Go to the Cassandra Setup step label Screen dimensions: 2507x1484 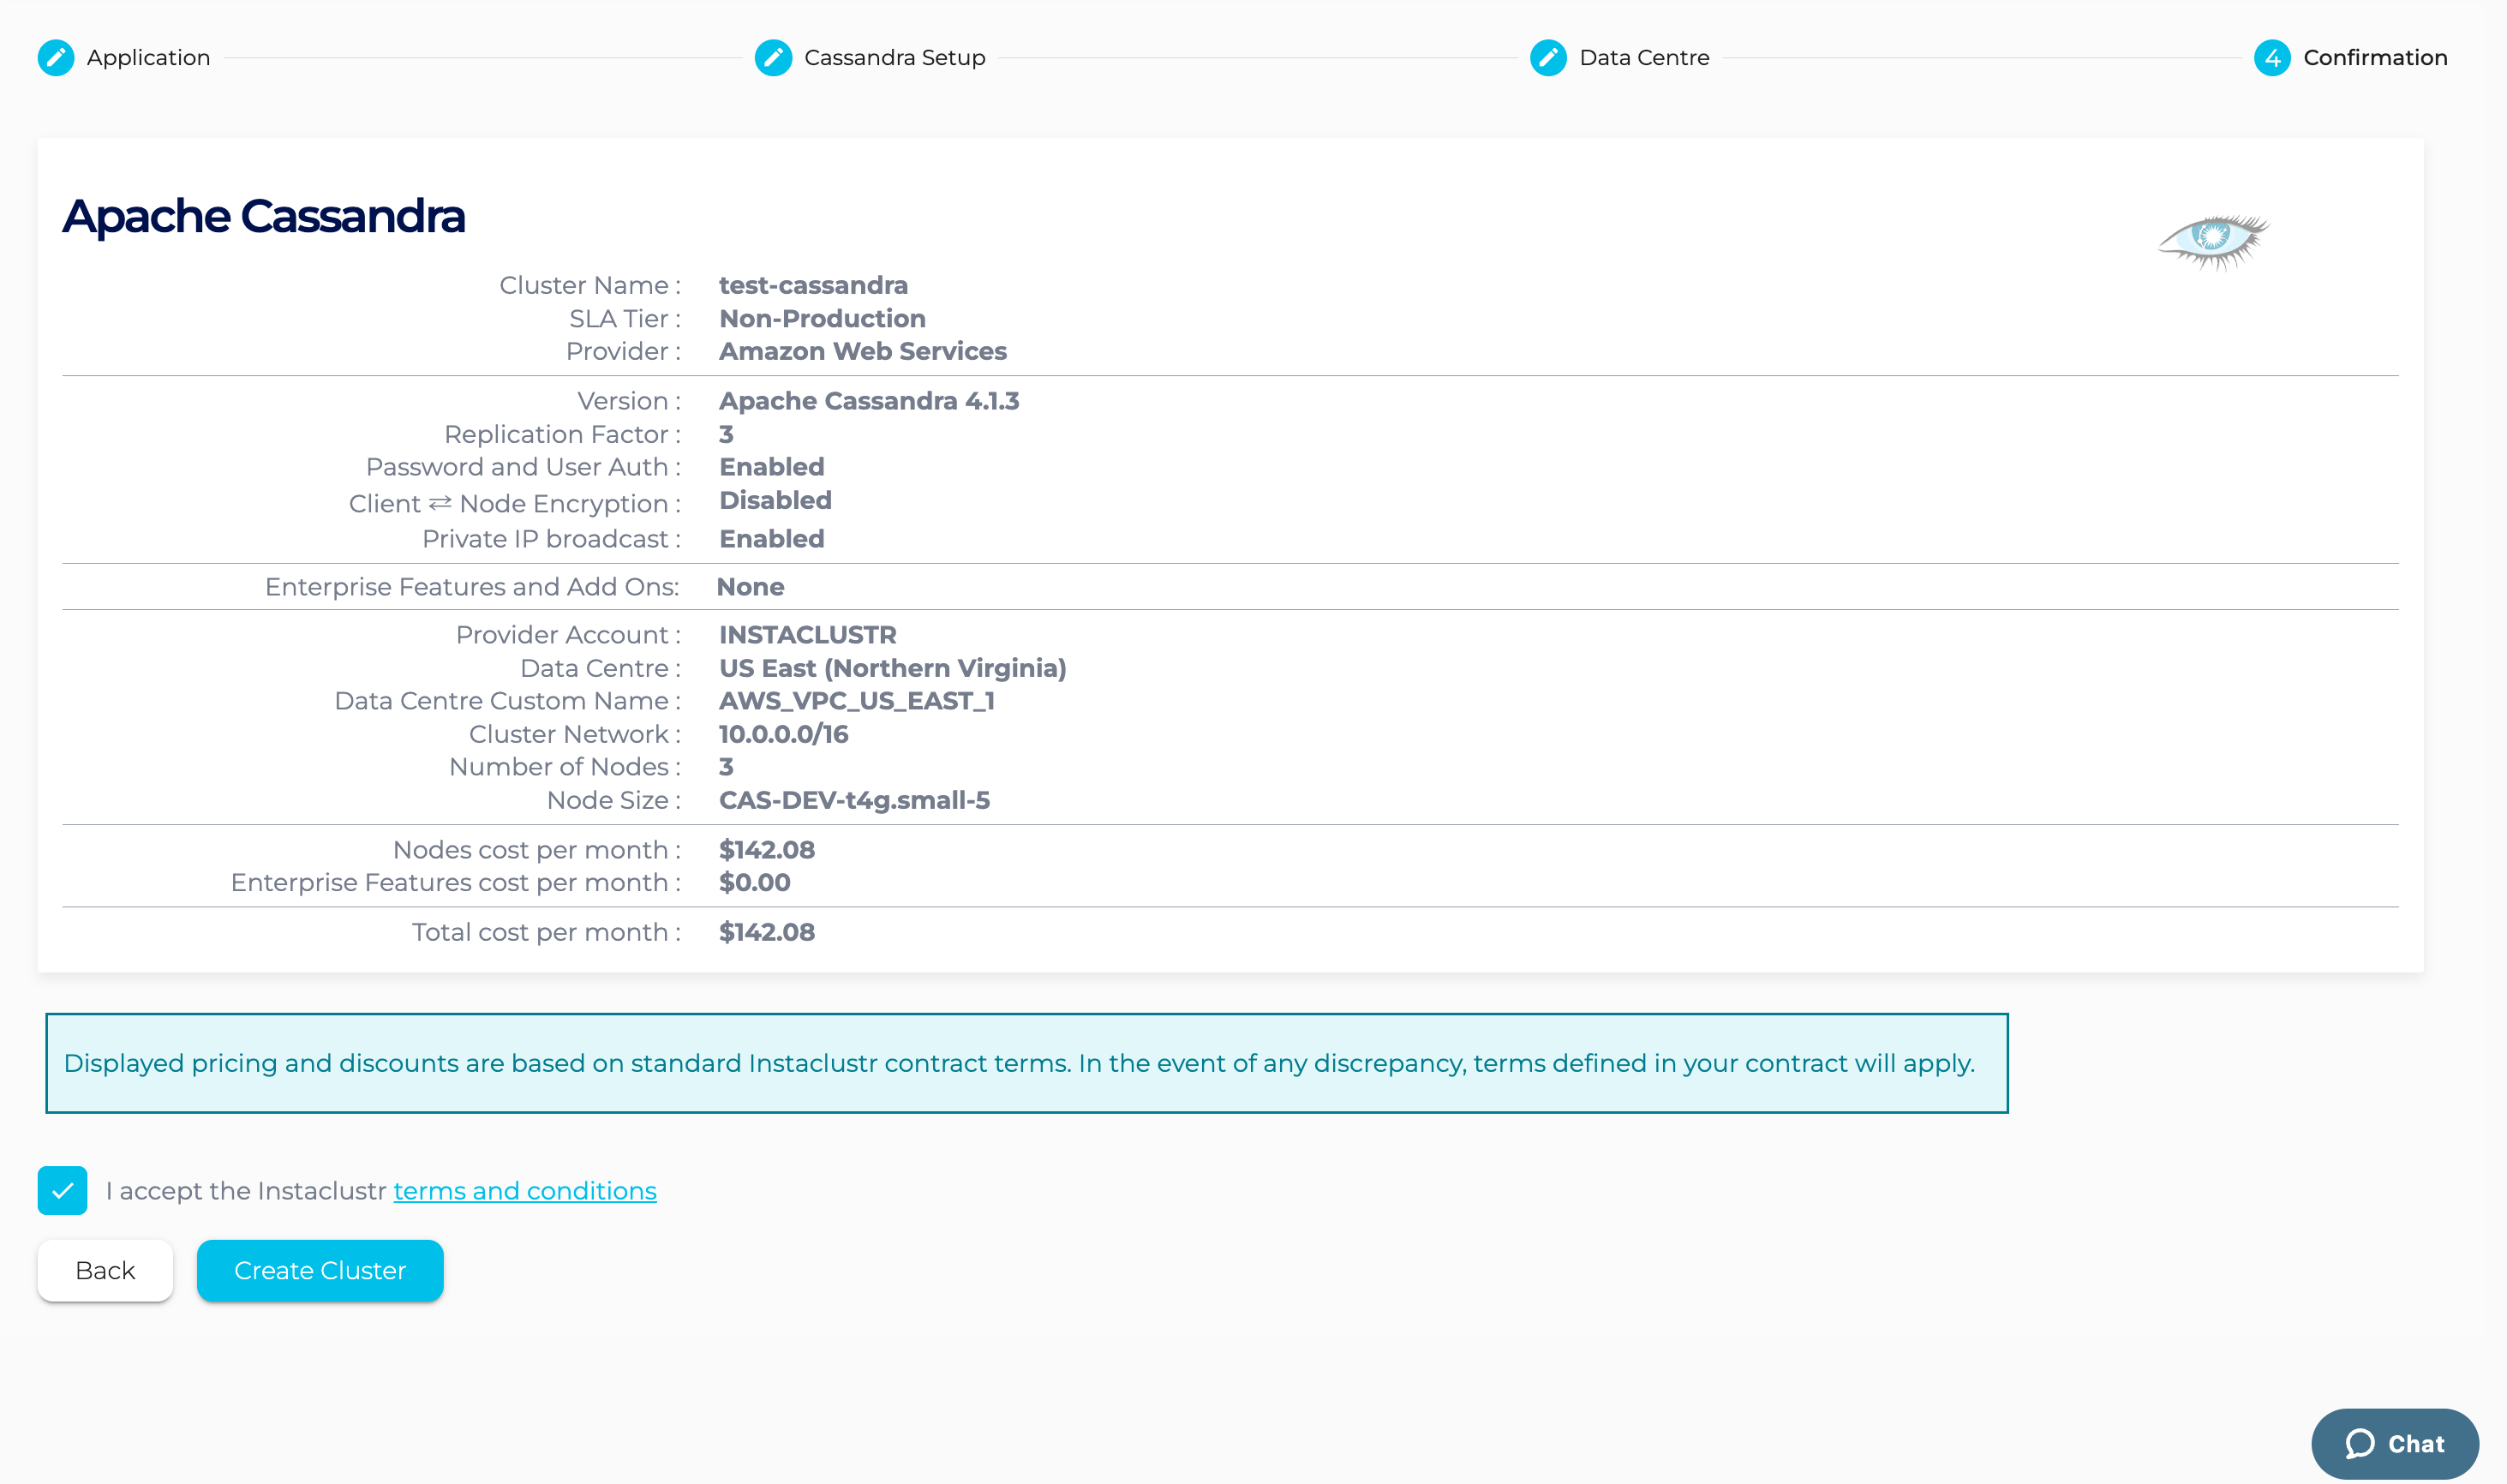[894, 58]
